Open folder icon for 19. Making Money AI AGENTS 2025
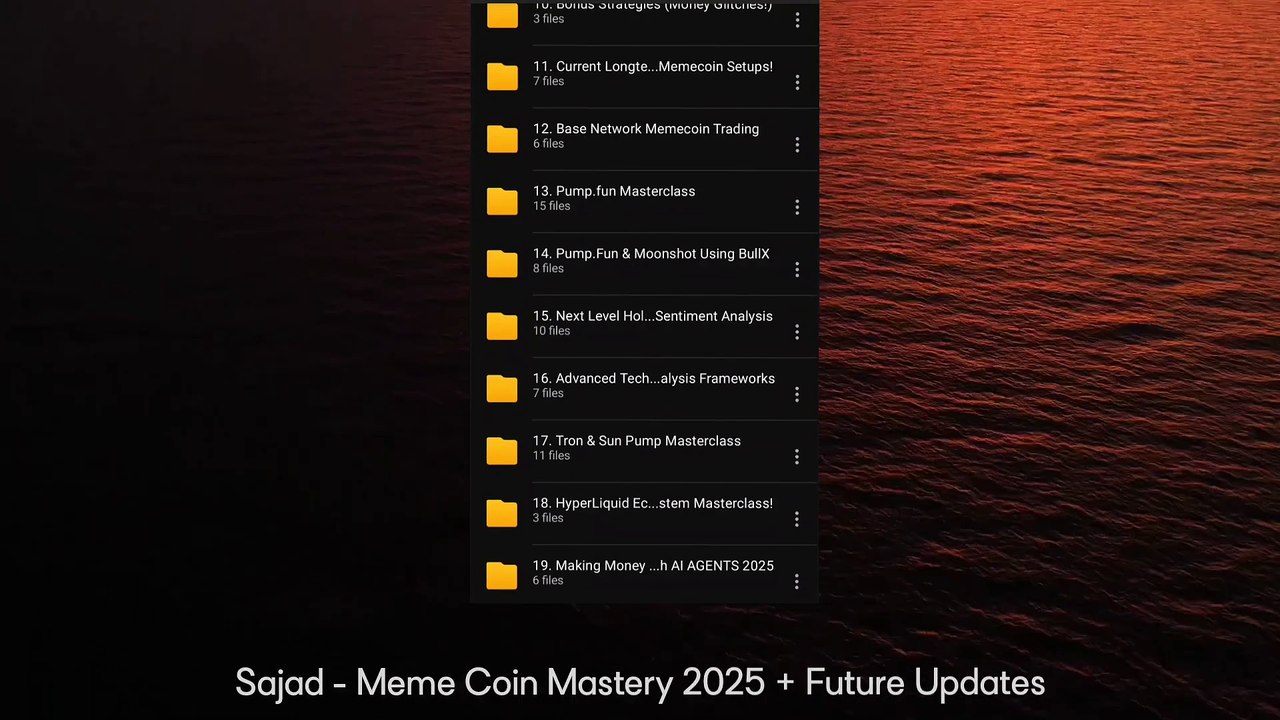 pos(502,575)
